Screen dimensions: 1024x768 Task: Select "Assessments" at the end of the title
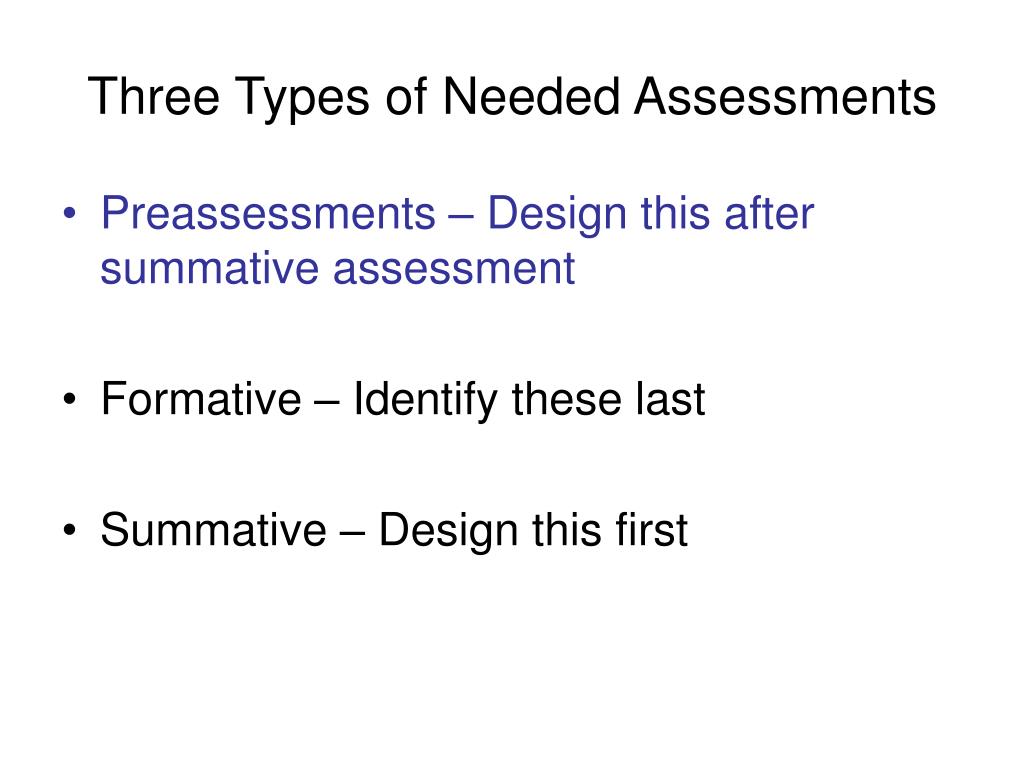tap(784, 97)
